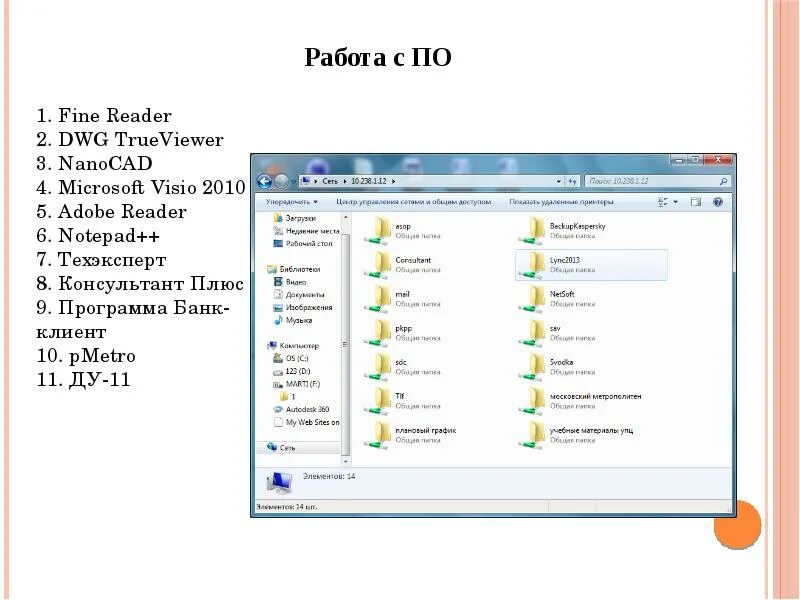The height and width of the screenshot is (600, 800).
Task: Click Показать удаленные принтеры
Action: [561, 202]
